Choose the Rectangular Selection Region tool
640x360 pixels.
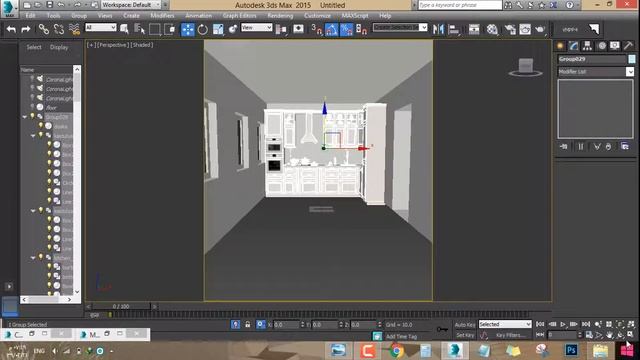[155, 29]
